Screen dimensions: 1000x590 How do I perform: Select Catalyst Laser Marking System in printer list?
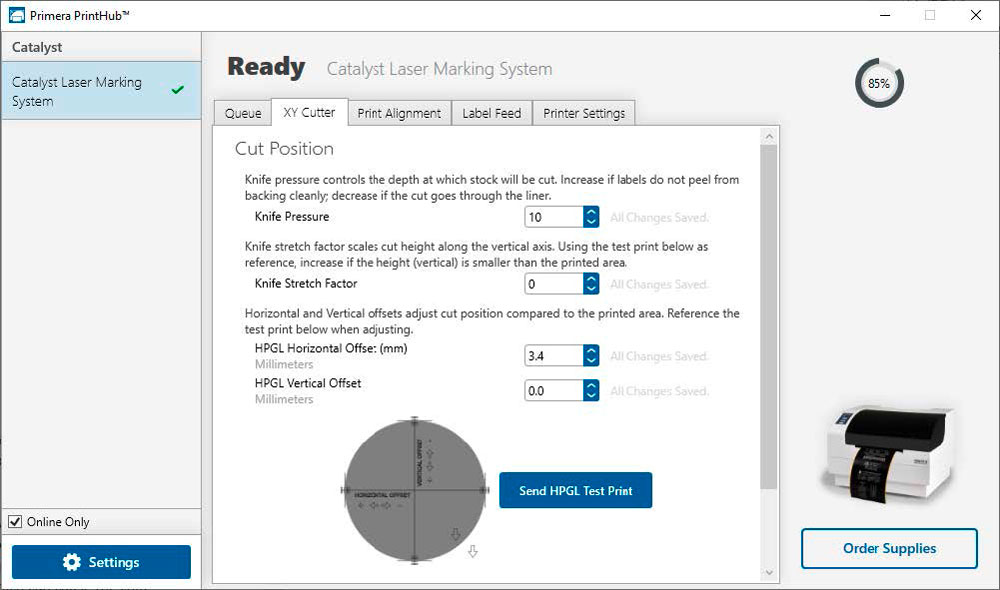(x=101, y=91)
